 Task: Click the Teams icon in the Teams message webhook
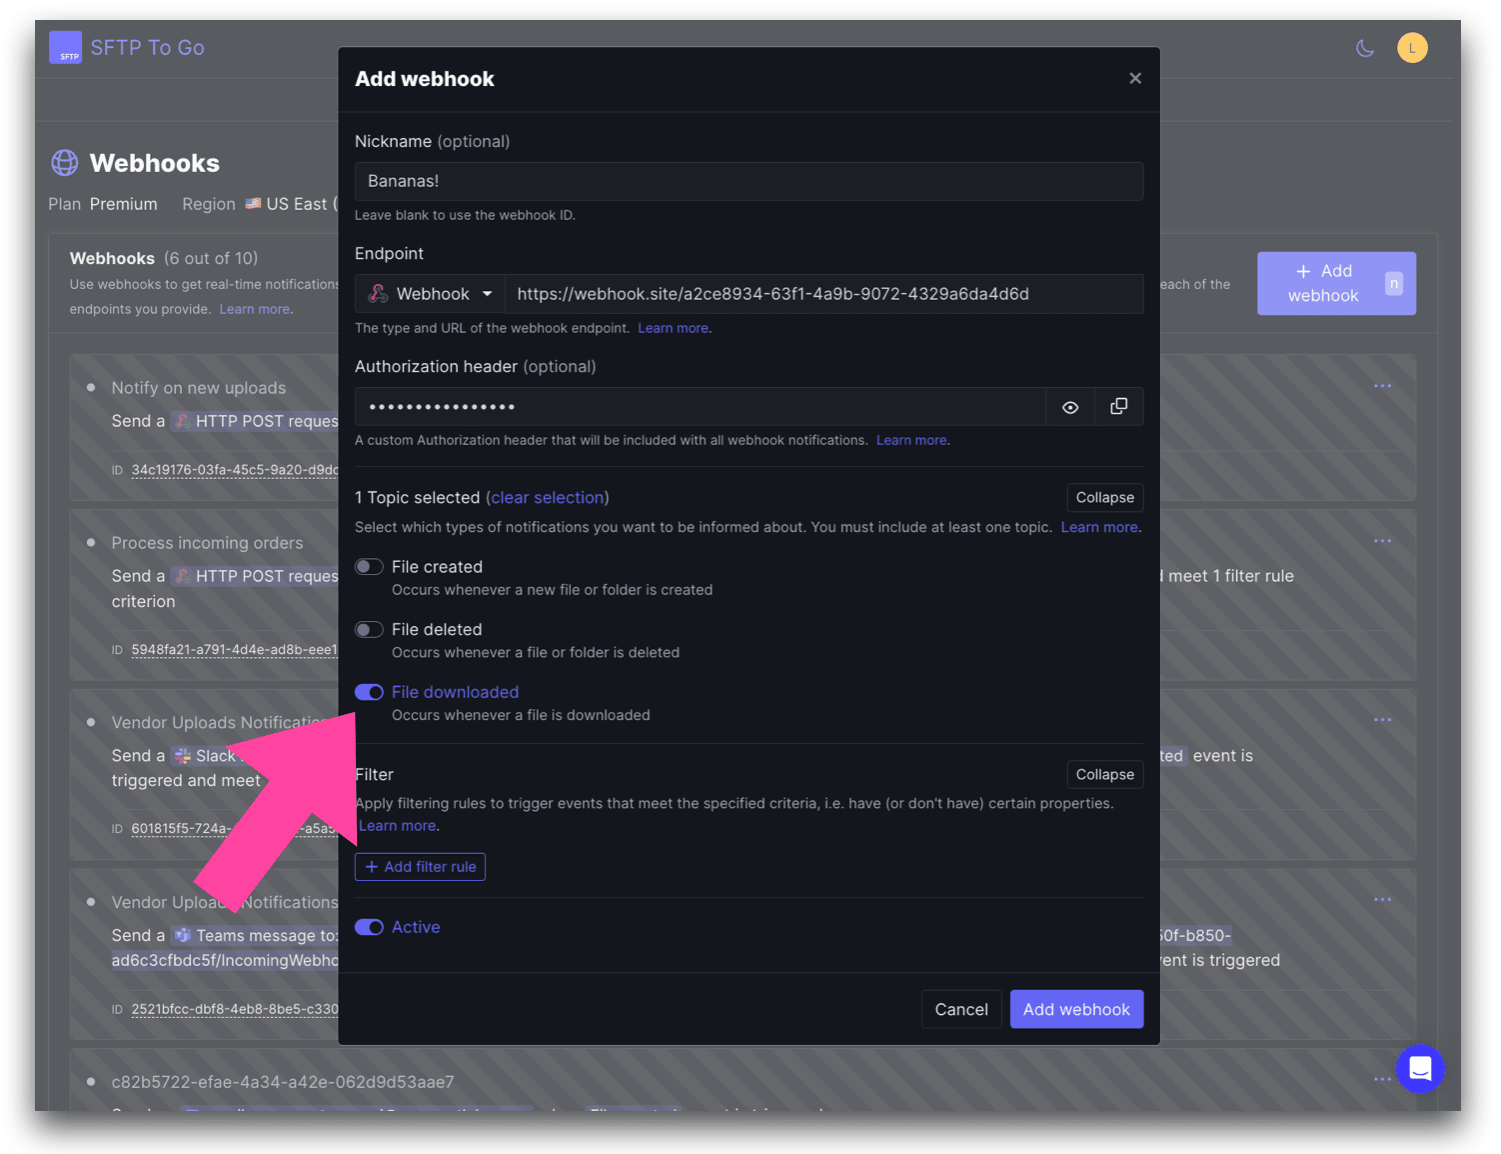point(183,935)
